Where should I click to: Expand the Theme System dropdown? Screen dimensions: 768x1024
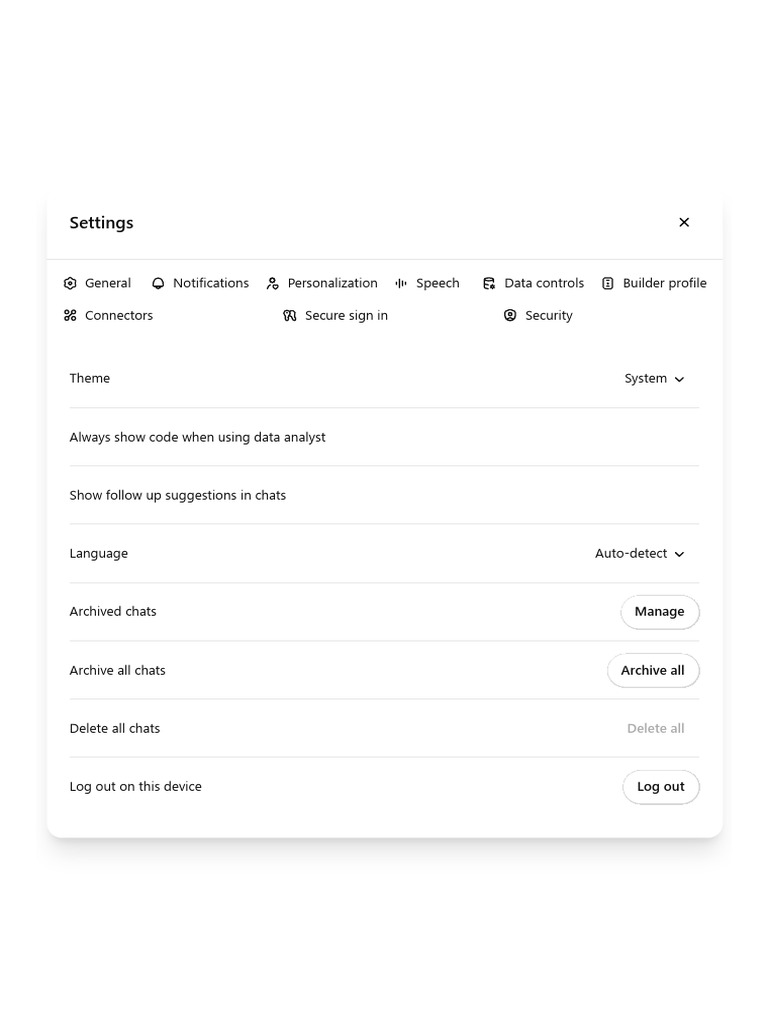pyautogui.click(x=654, y=379)
